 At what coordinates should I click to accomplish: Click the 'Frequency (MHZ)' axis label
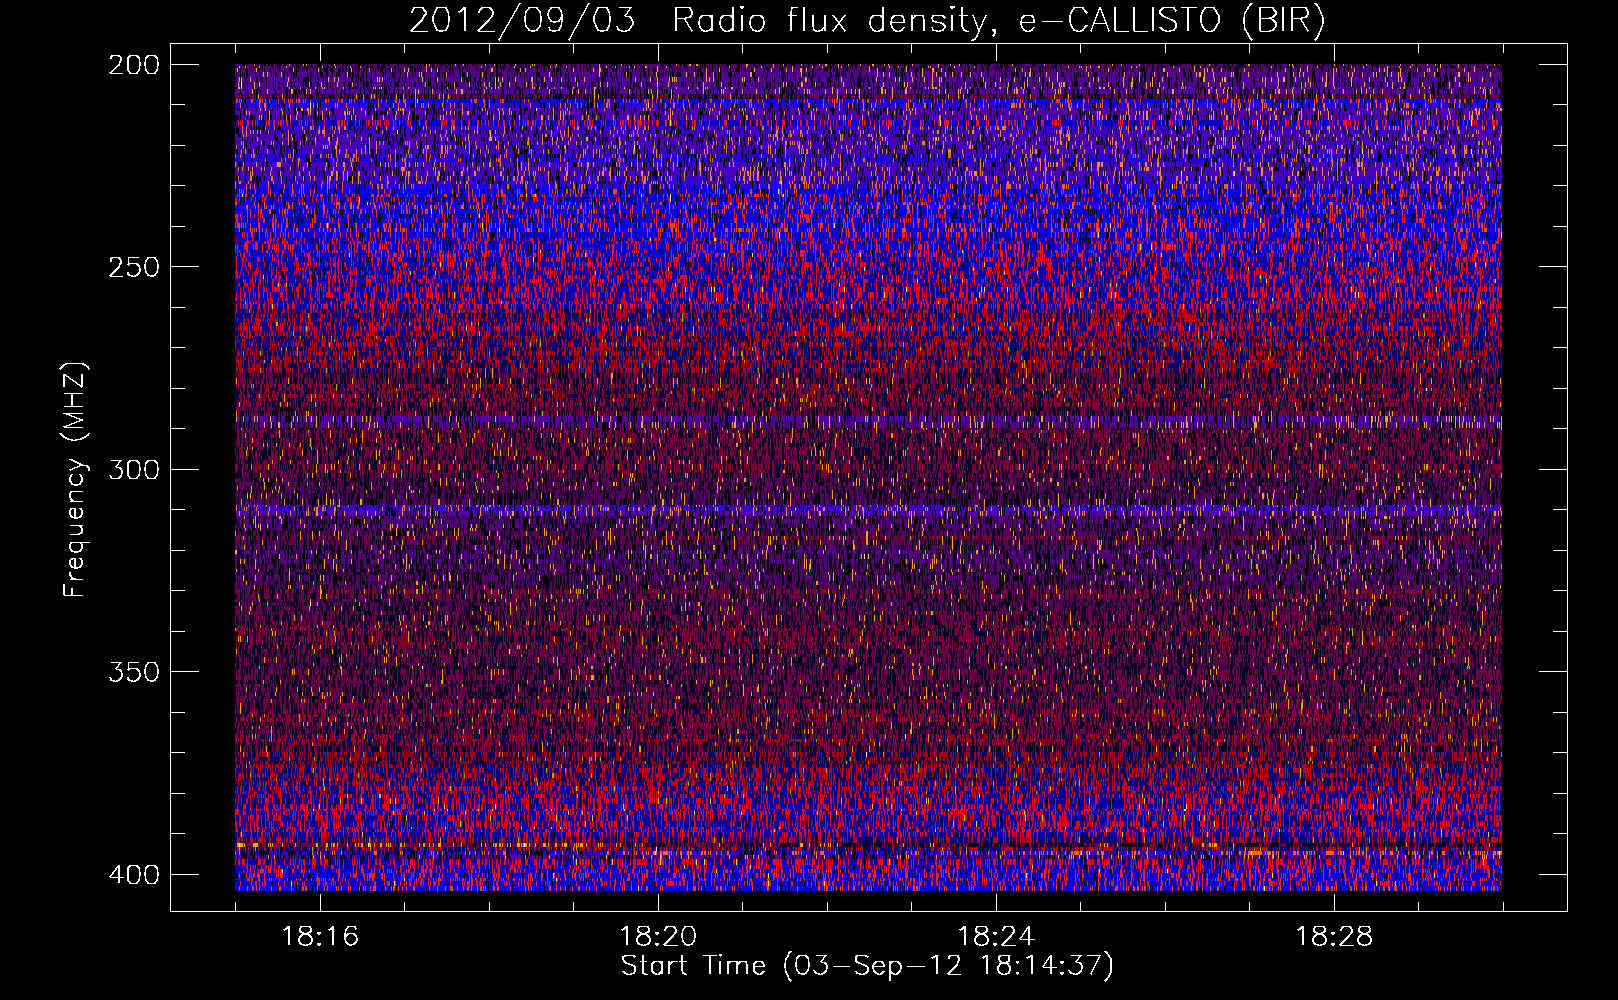click(x=75, y=479)
